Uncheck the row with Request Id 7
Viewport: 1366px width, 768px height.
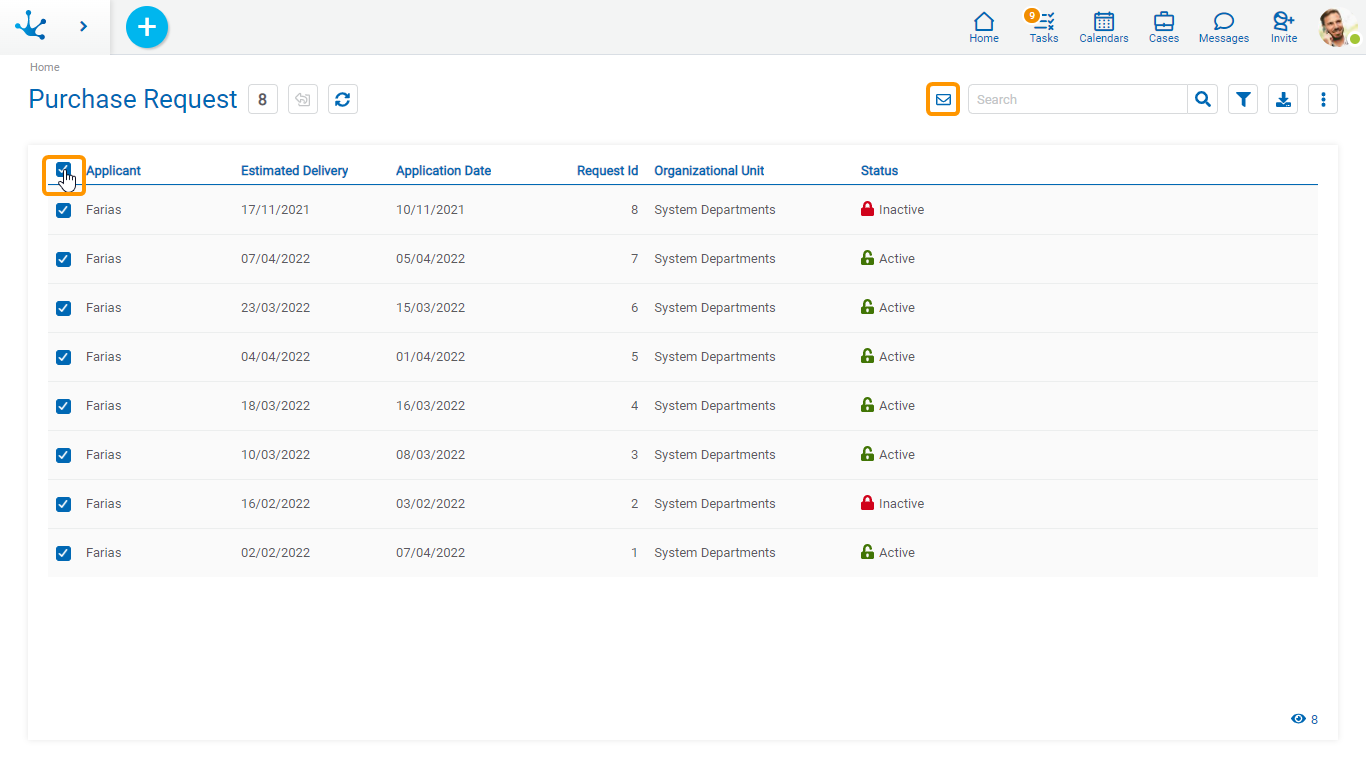click(x=64, y=259)
